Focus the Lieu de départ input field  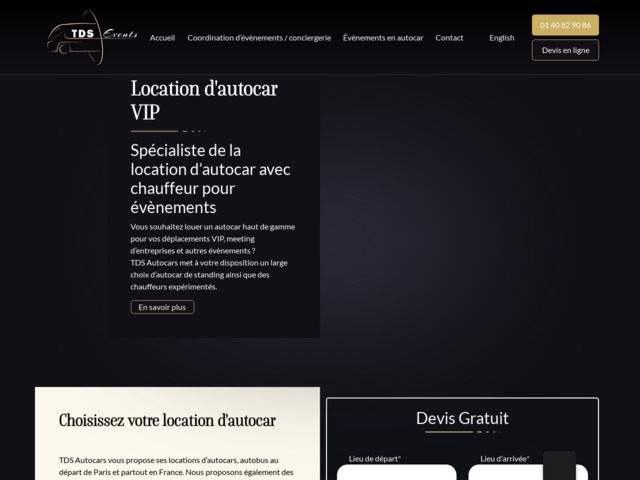point(396,473)
